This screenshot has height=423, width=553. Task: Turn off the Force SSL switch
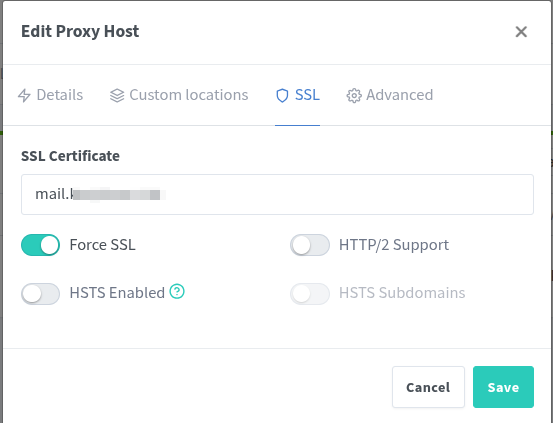[40, 245]
